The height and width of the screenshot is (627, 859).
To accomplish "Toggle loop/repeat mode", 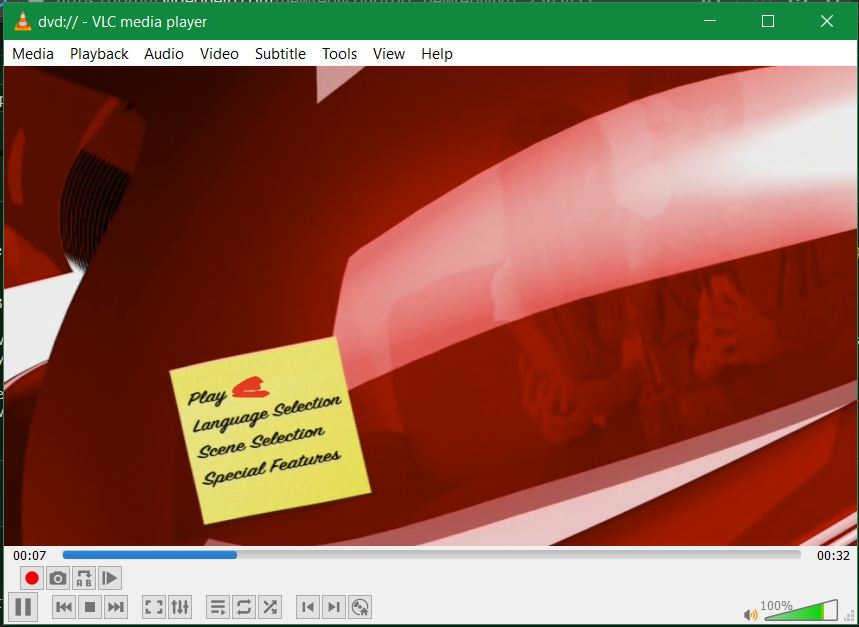I will pos(244,607).
